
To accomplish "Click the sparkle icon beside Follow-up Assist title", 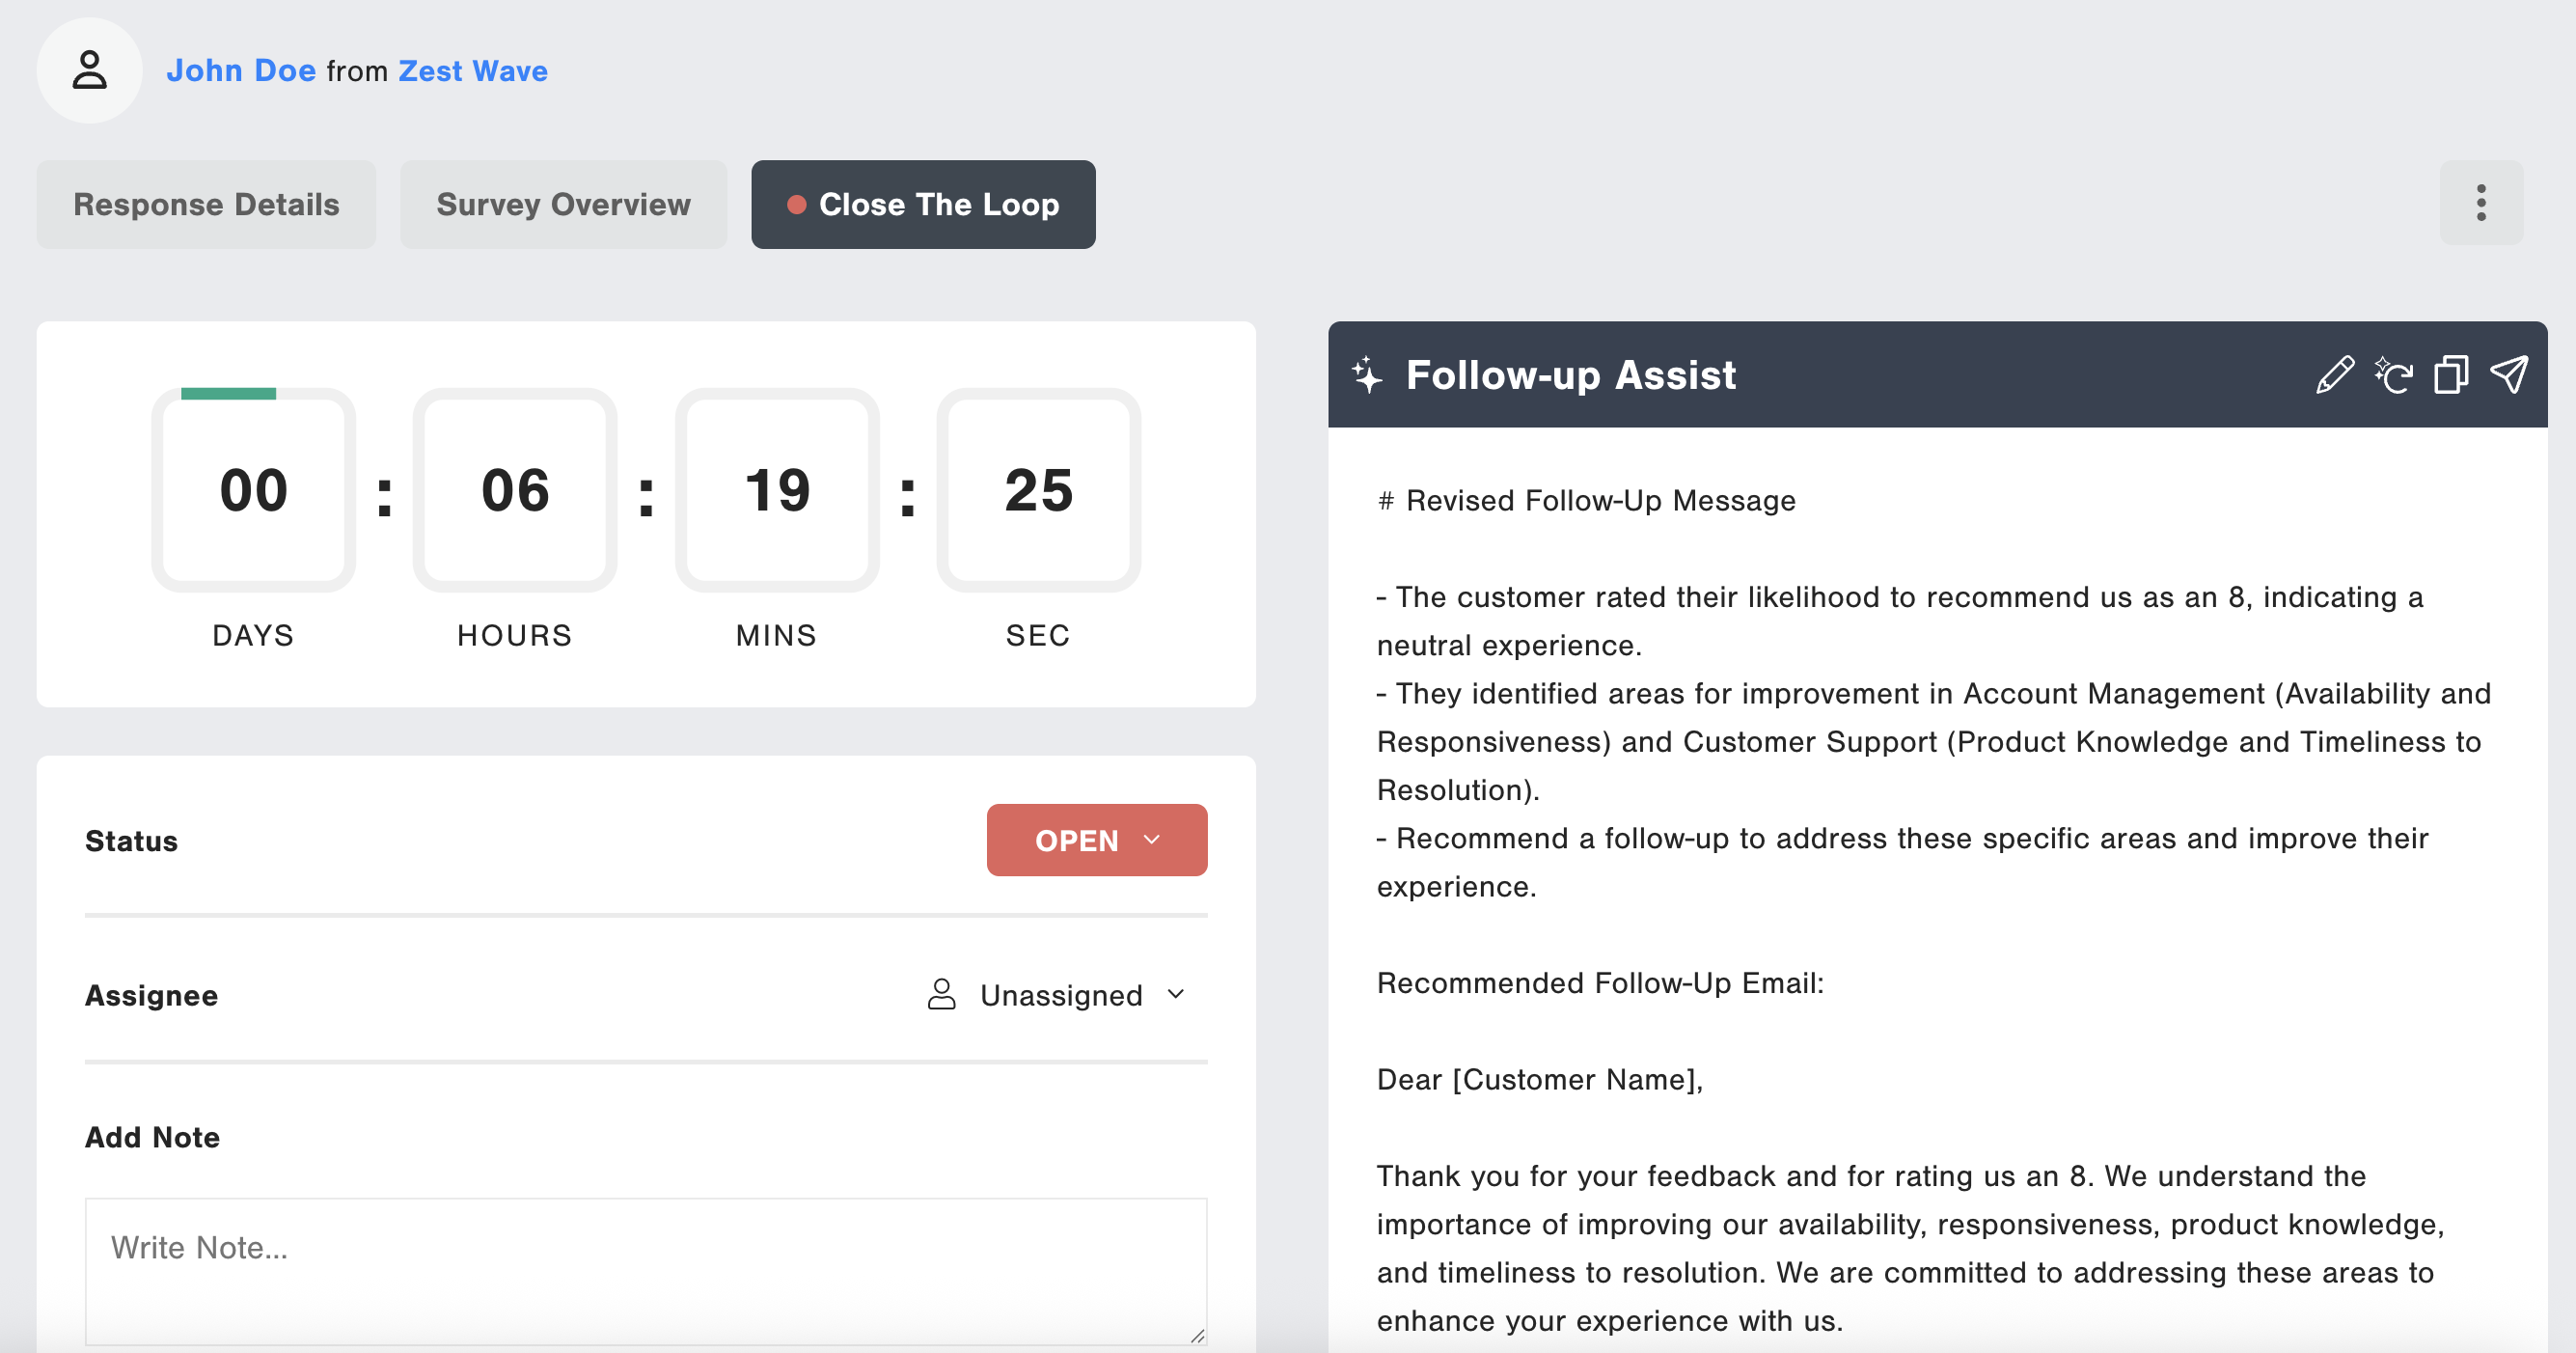I will [1367, 375].
